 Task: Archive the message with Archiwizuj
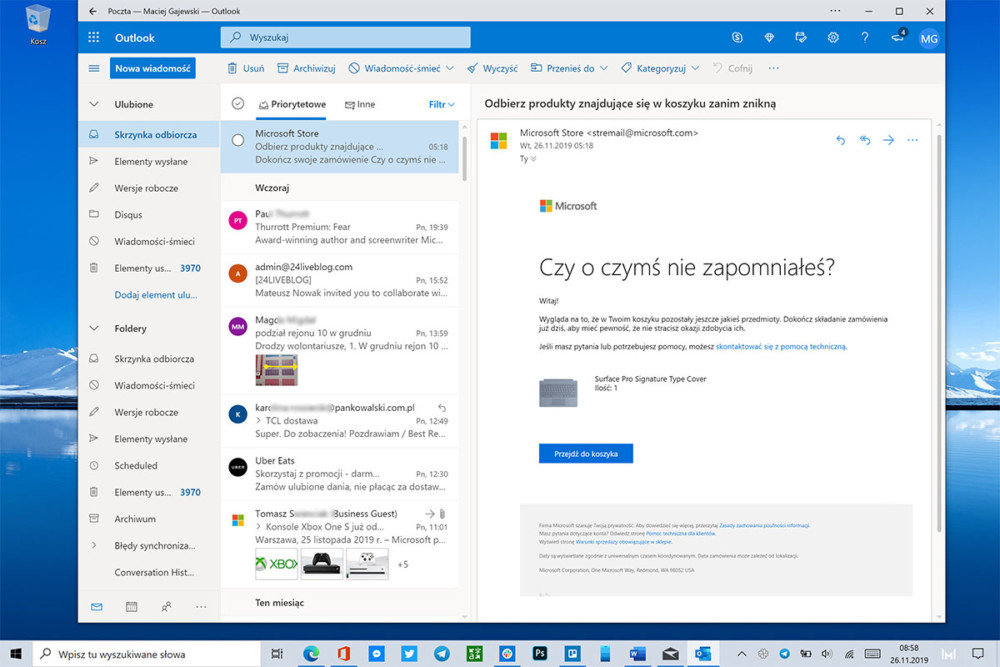click(x=307, y=68)
